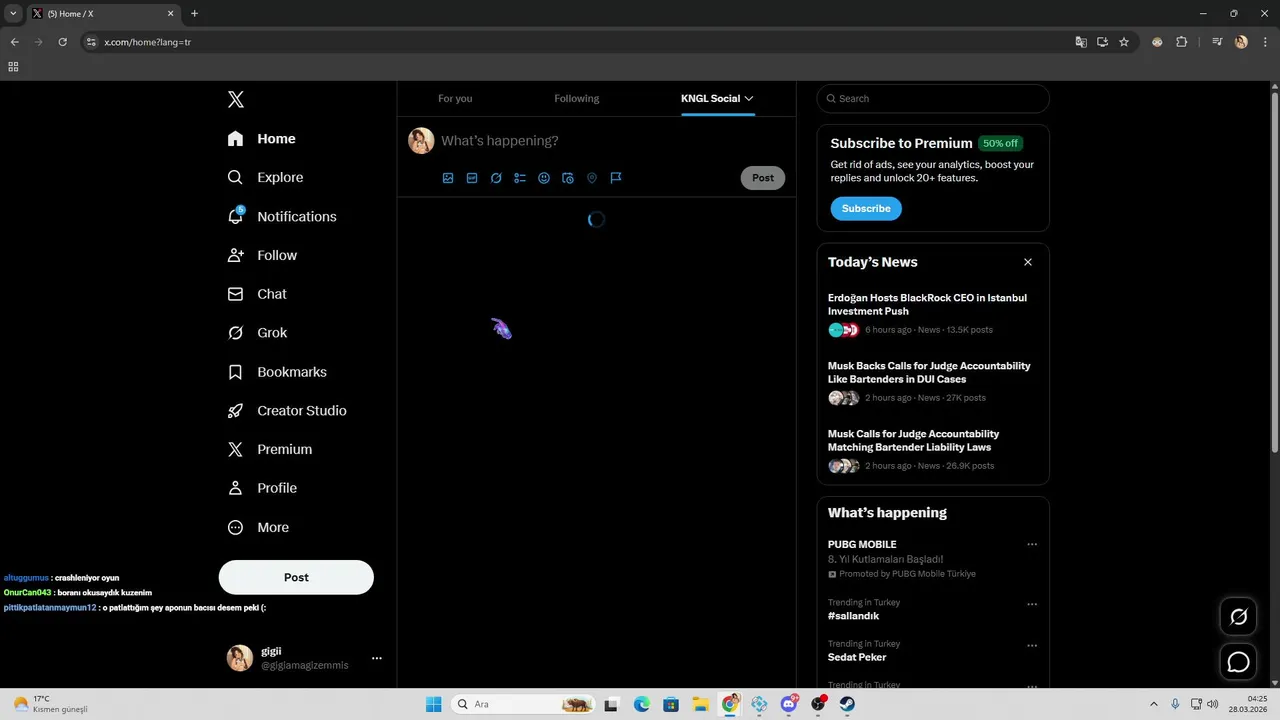Open Musk Backs Calls for Judge news
1280x720 pixels.
(929, 372)
